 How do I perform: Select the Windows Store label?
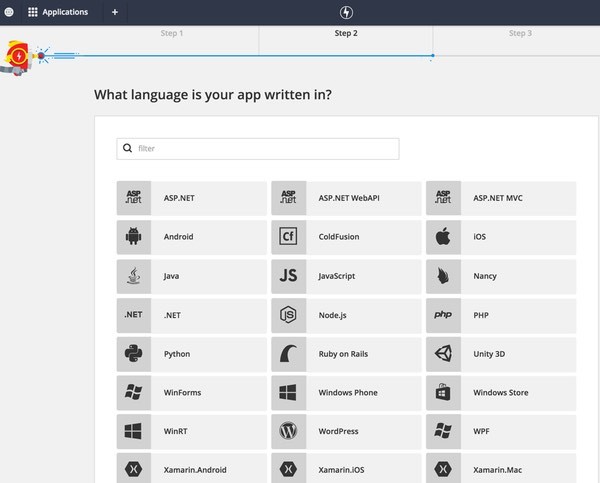pyautogui.click(x=501, y=393)
